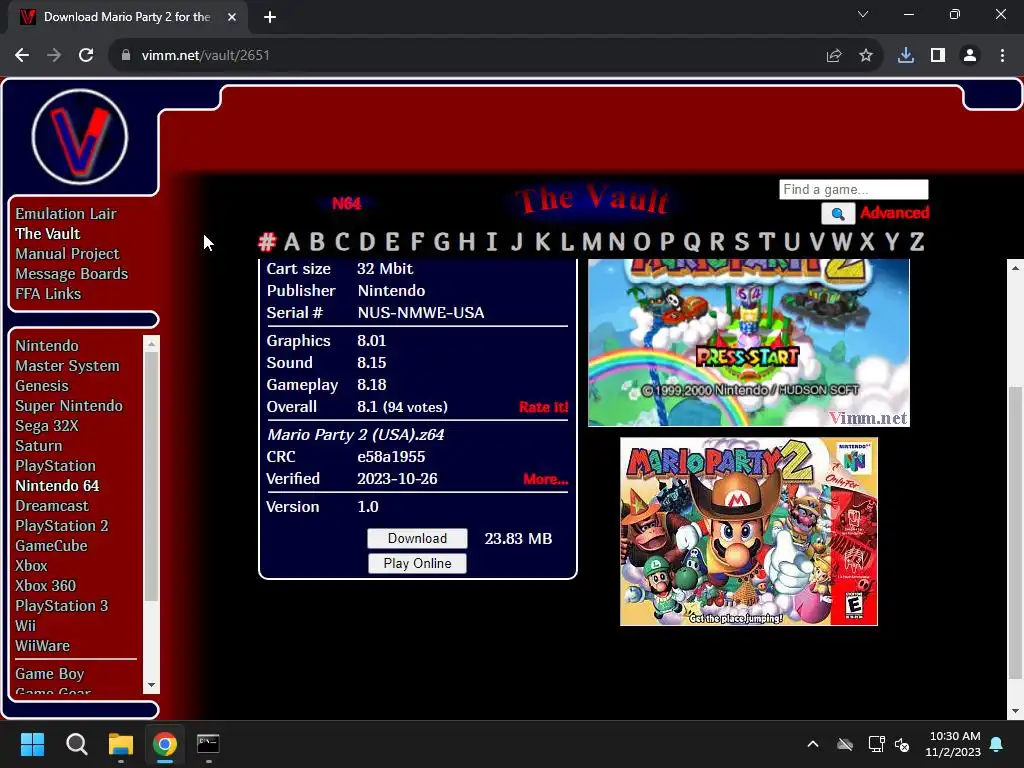
Task: Open the Chrome three-dot menu
Action: [1002, 56]
